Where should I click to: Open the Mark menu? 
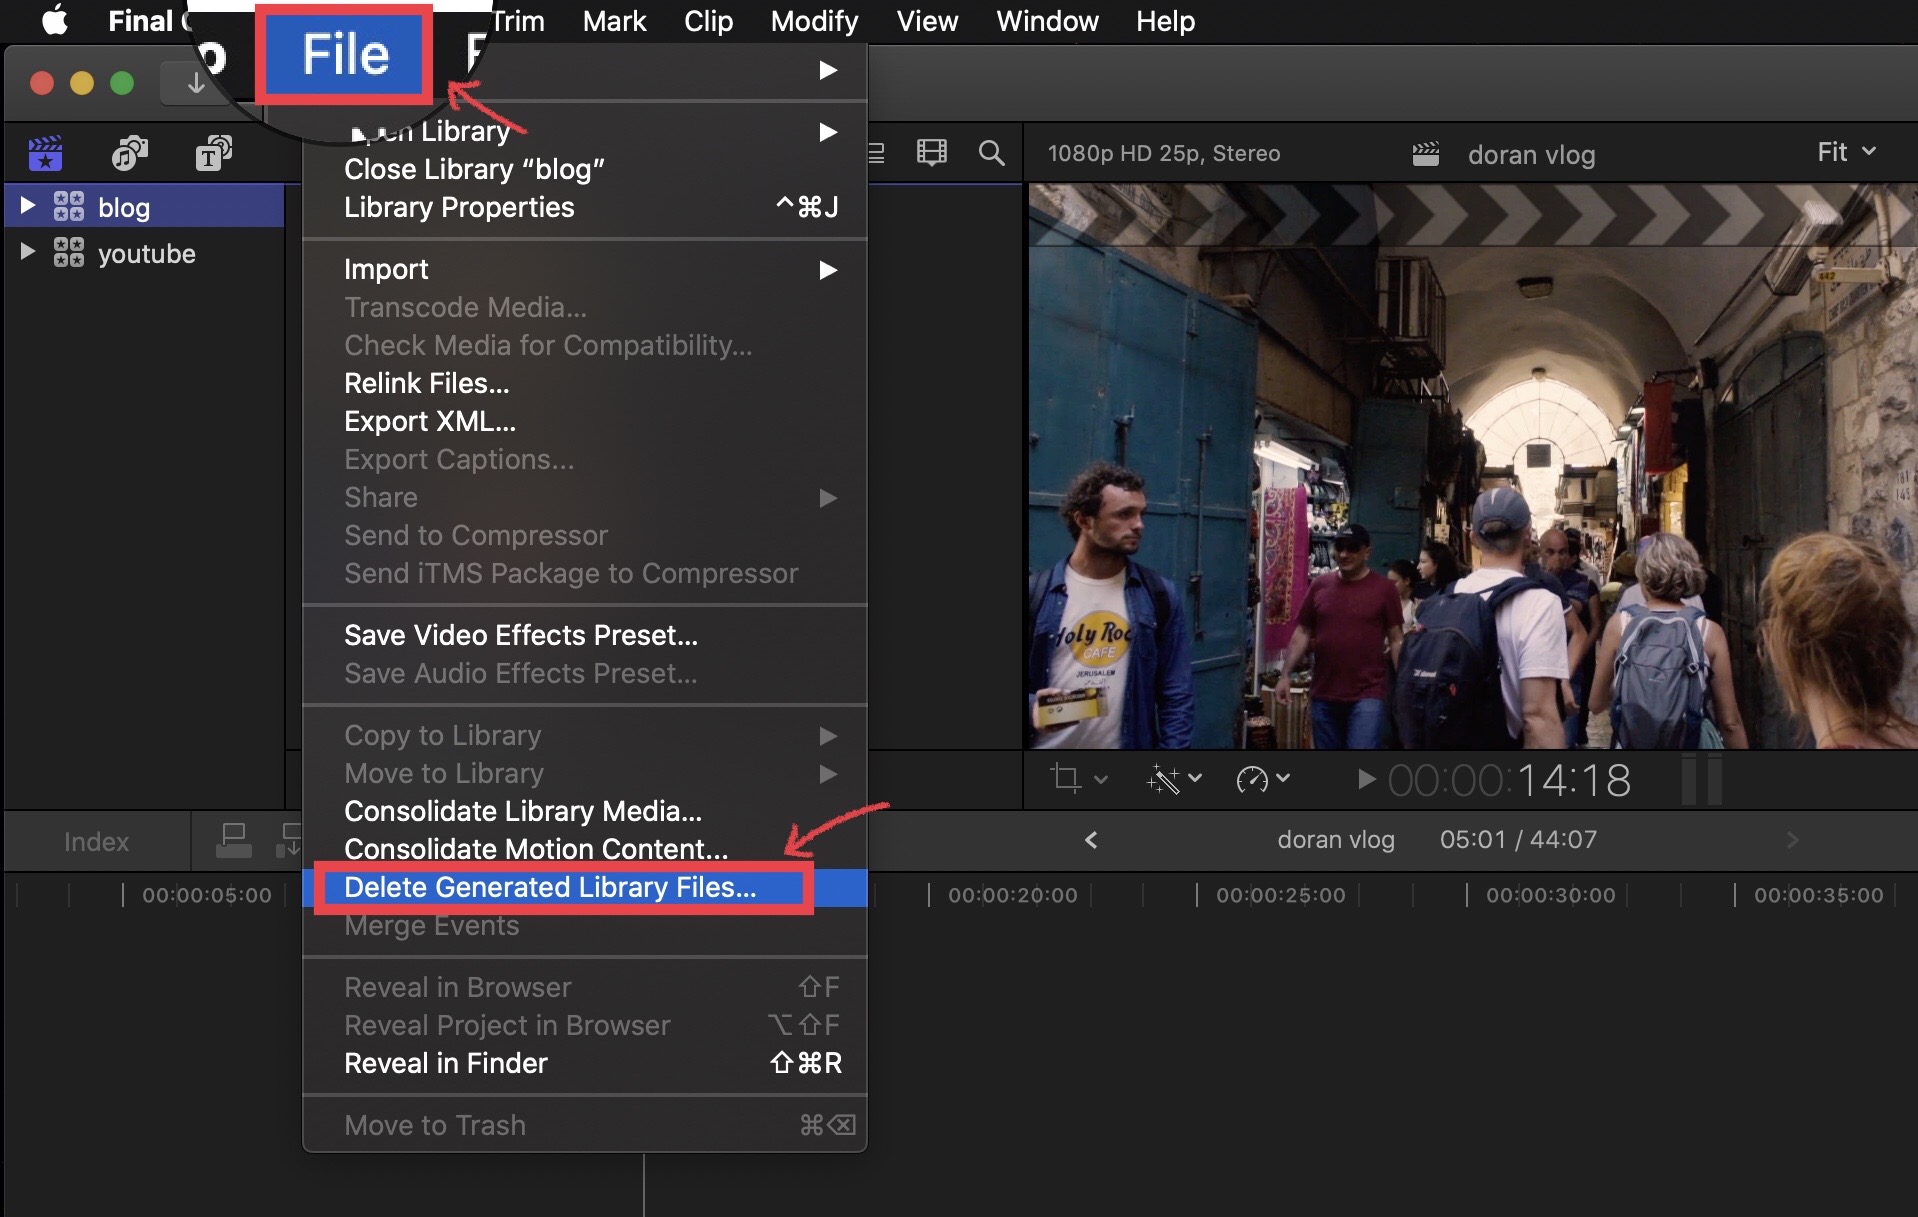pyautogui.click(x=614, y=21)
